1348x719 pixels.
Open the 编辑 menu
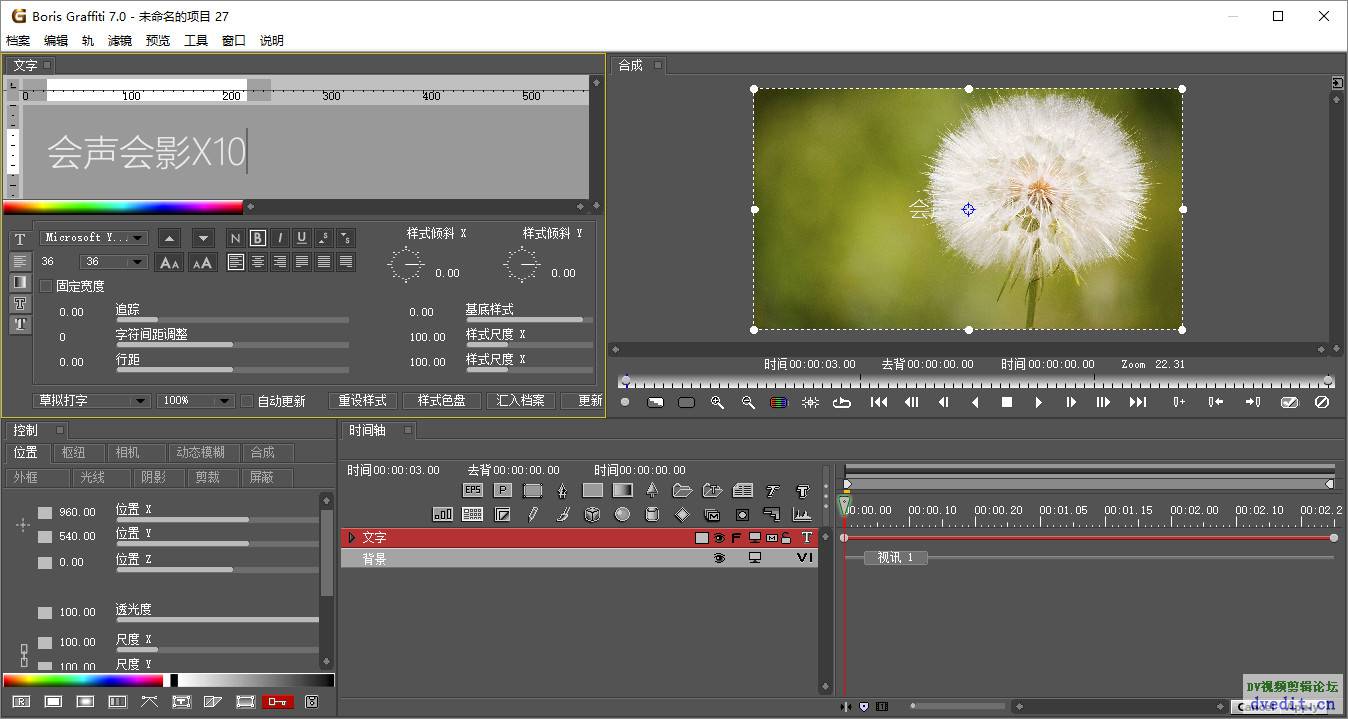56,41
